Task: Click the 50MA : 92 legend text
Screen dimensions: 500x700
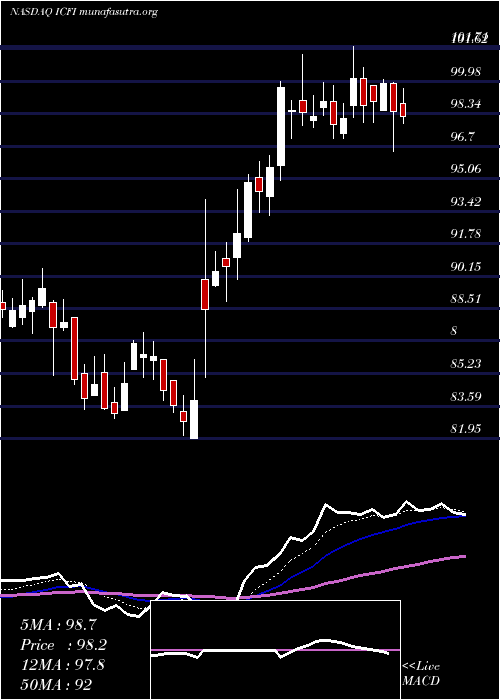Action: coord(57,685)
